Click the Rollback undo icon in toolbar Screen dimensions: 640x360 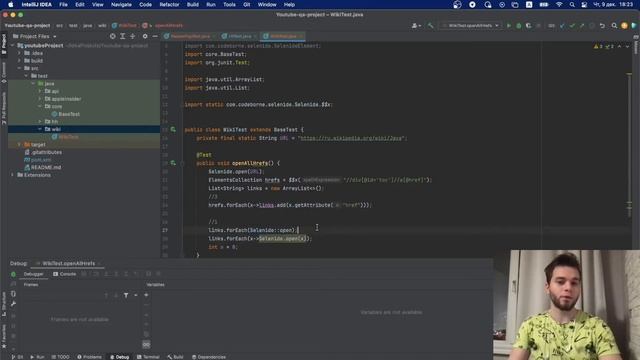pos(602,26)
